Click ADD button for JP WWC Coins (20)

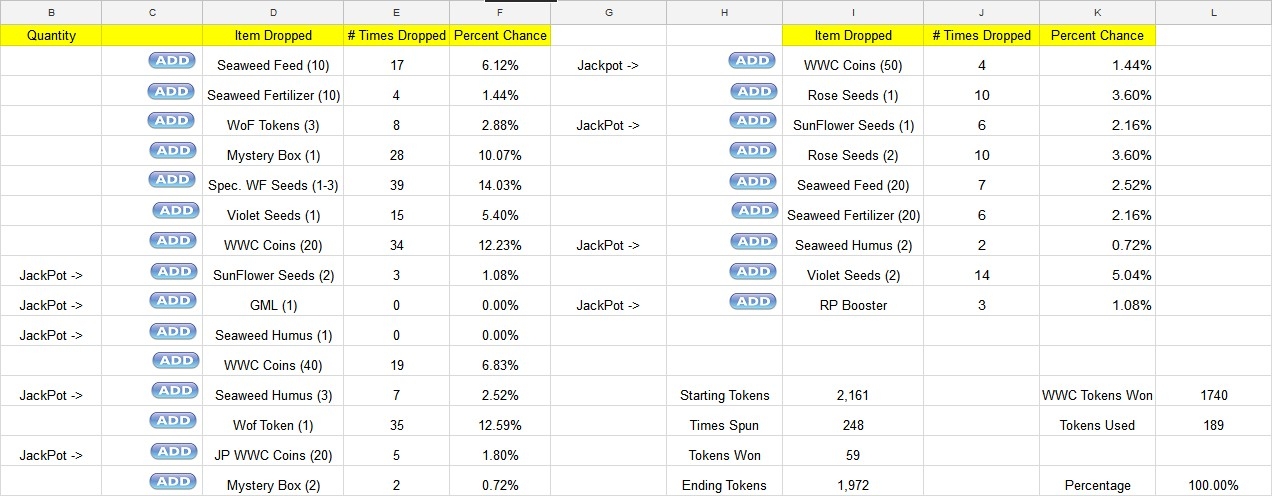(x=174, y=451)
